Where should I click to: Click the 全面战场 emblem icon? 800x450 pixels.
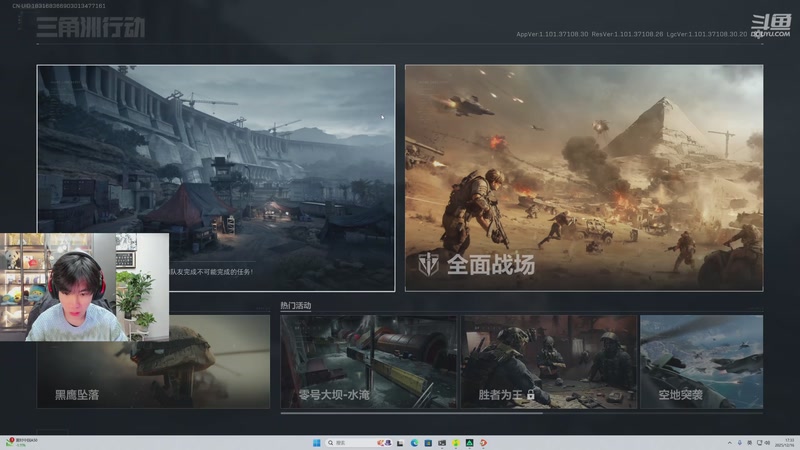pyautogui.click(x=429, y=264)
